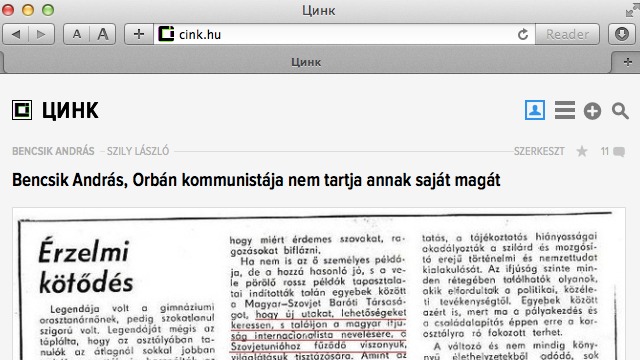Open site search magnifier icon
This screenshot has height=360, width=640.
[x=620, y=111]
